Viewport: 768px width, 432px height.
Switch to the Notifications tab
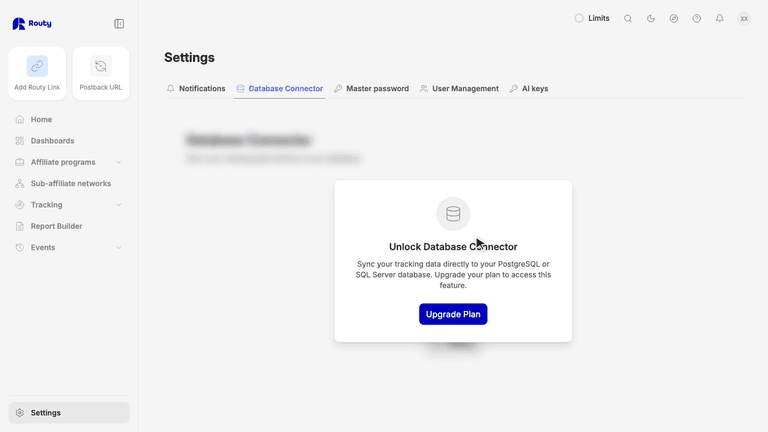pos(196,89)
